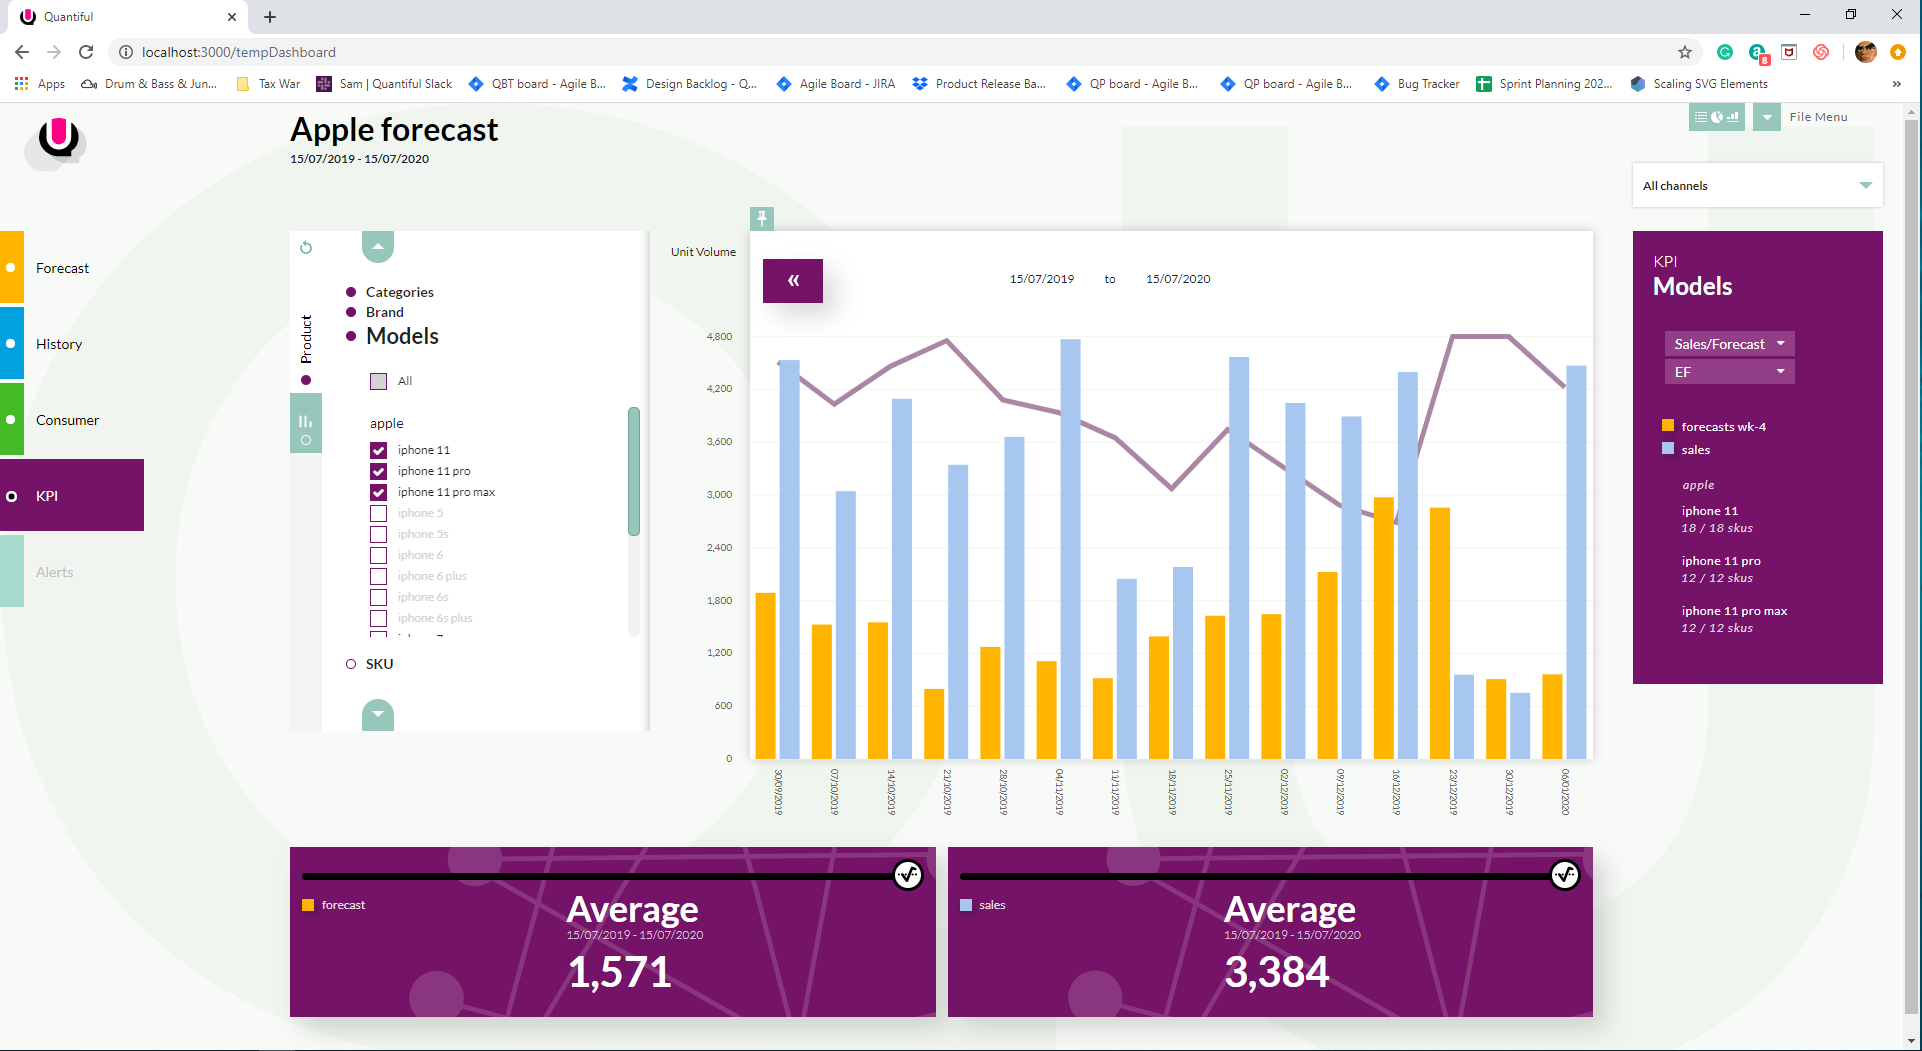Screen dimensions: 1922x1051
Task: Click the checkmark icon on the sales Average card
Action: pos(1565,875)
